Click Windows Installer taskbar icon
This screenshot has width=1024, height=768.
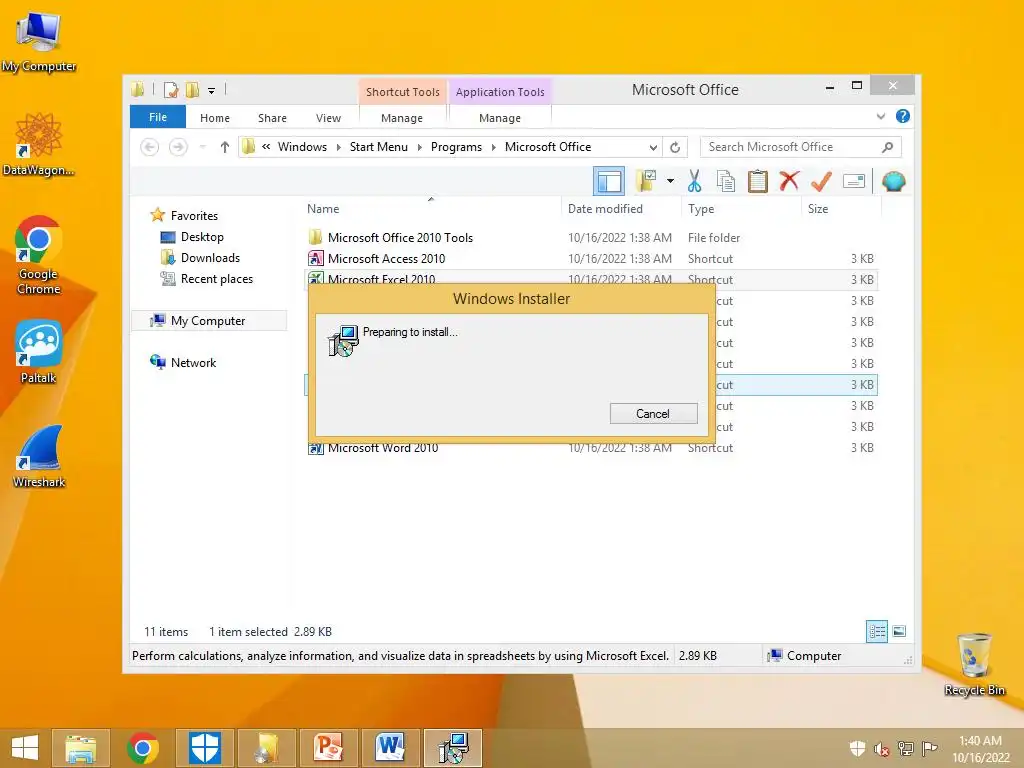[453, 748]
